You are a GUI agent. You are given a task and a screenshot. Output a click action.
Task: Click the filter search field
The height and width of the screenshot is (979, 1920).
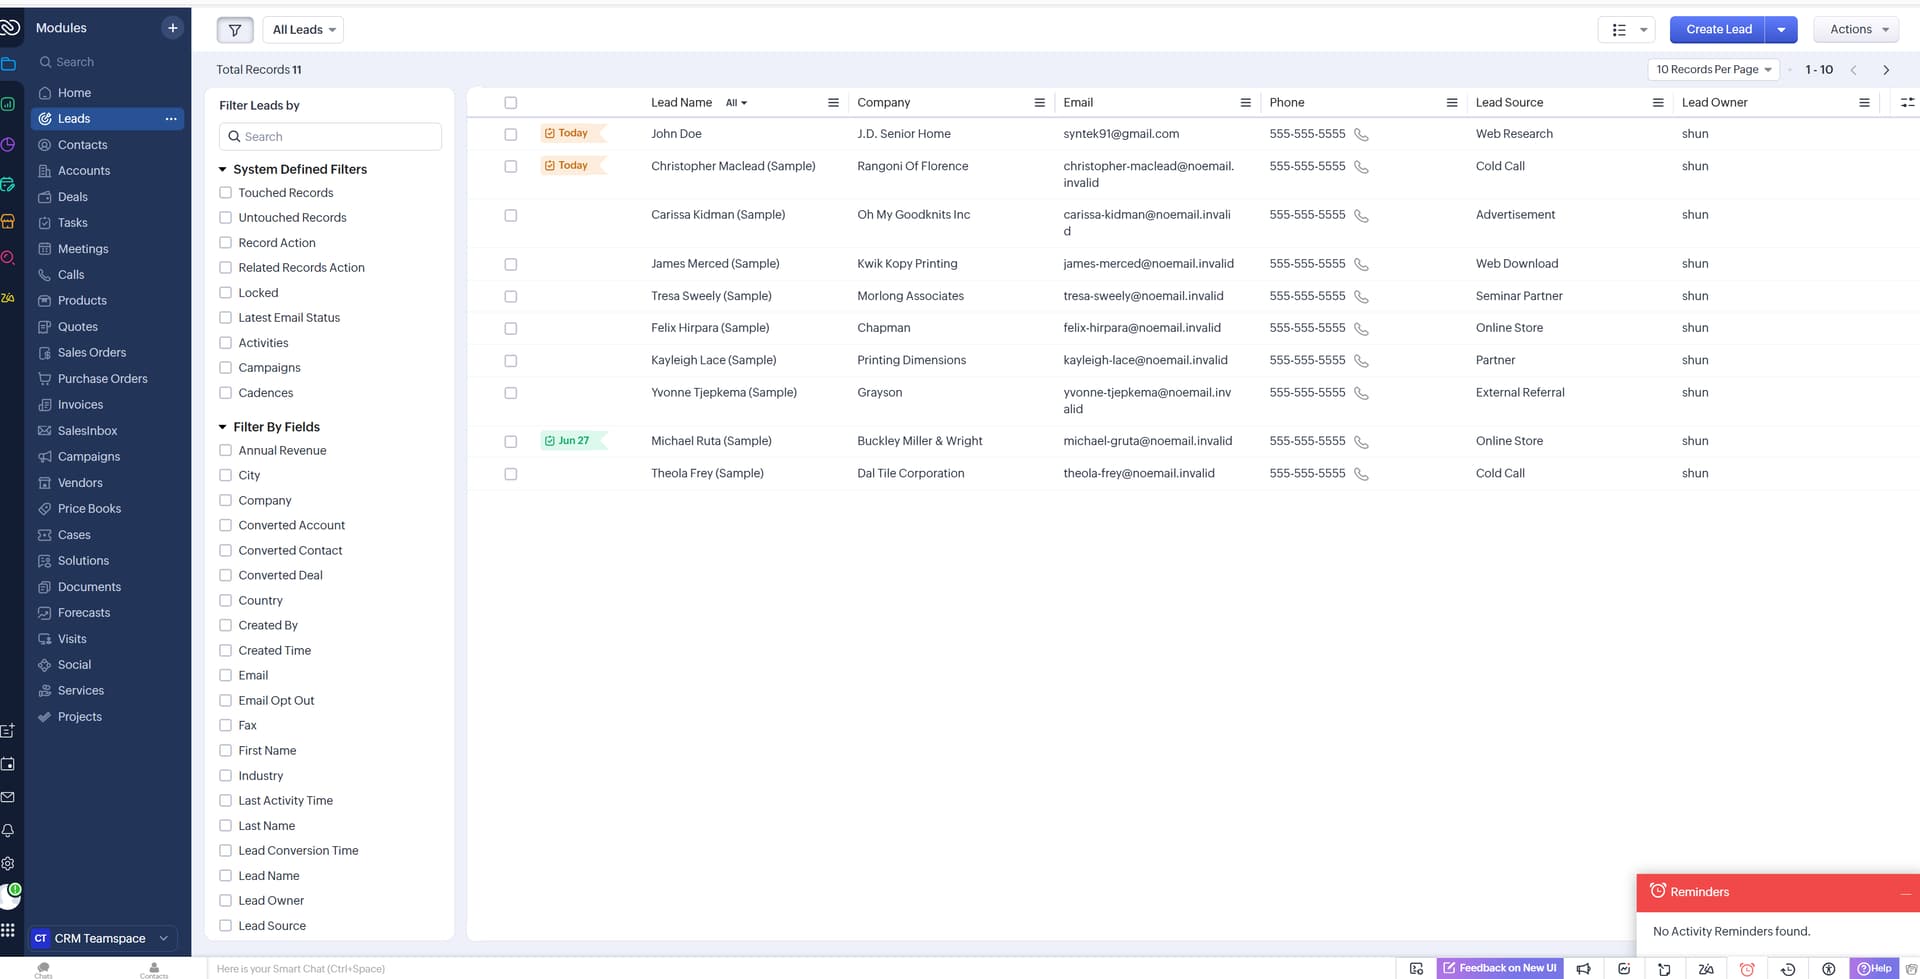[330, 137]
